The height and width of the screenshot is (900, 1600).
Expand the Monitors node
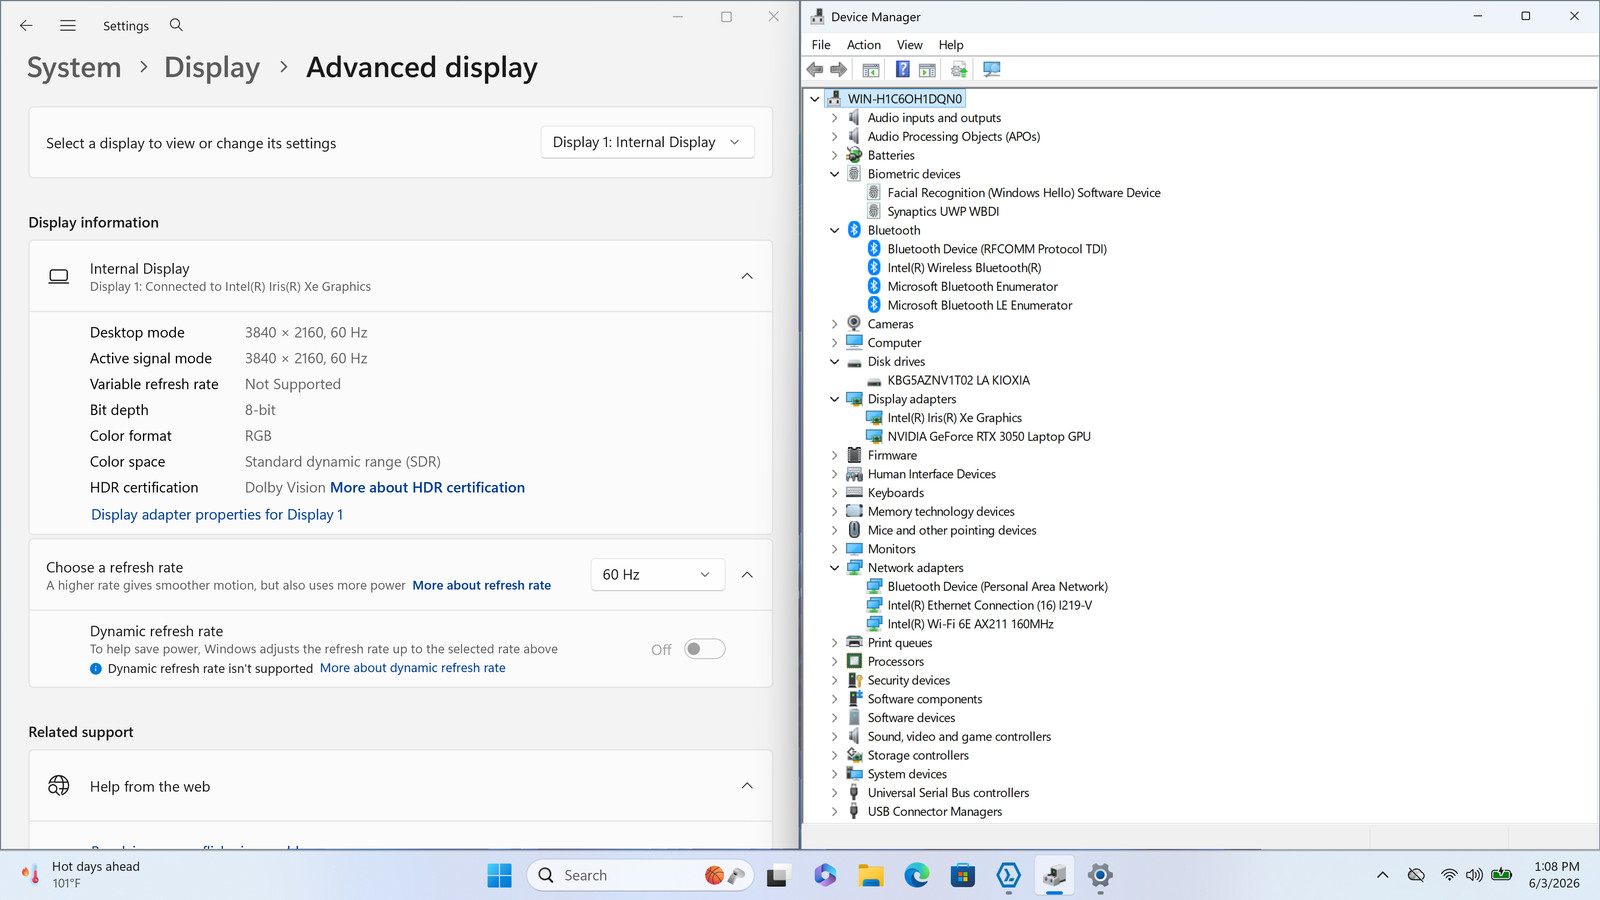pos(835,549)
